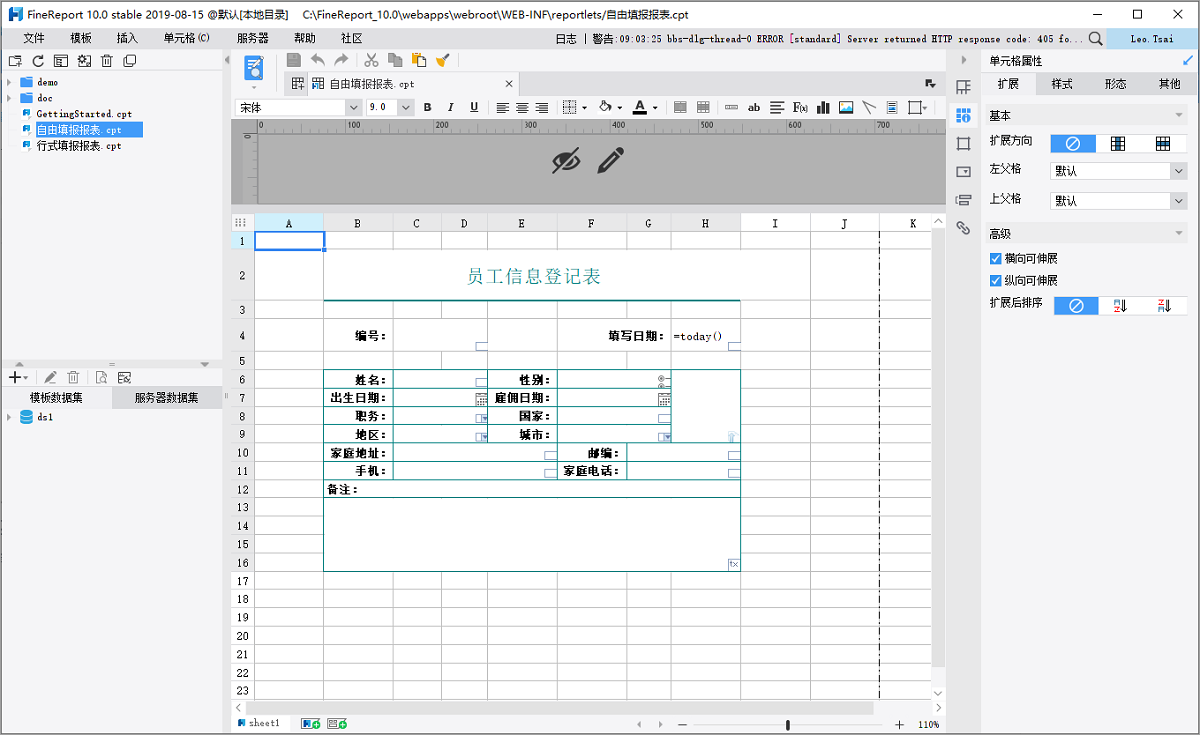Click the paste clipboard icon
This screenshot has width=1200, height=735.
(x=419, y=60)
